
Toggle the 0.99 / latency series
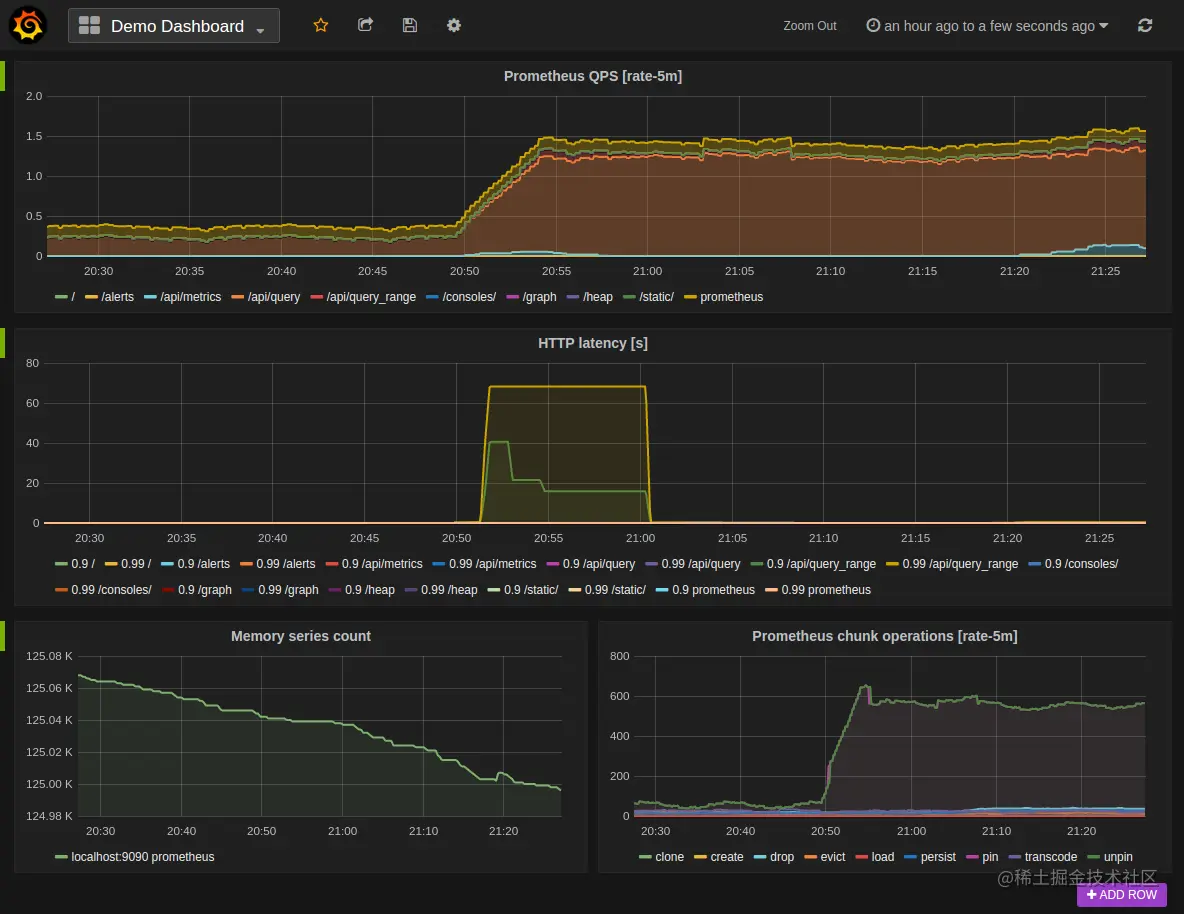pyautogui.click(x=136, y=564)
